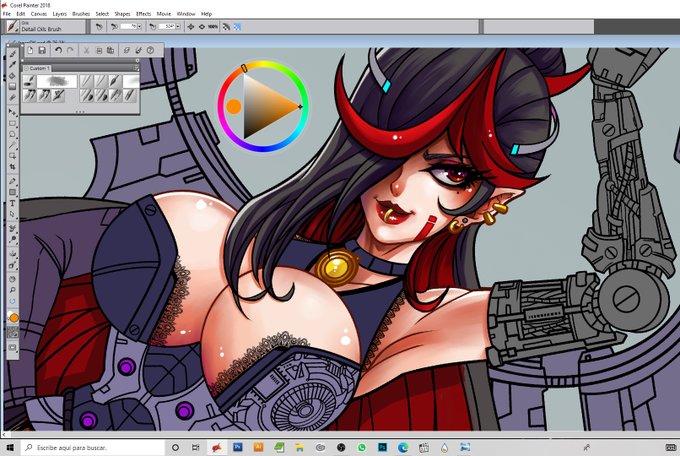Select the Pen tool in toolbox

(13, 181)
